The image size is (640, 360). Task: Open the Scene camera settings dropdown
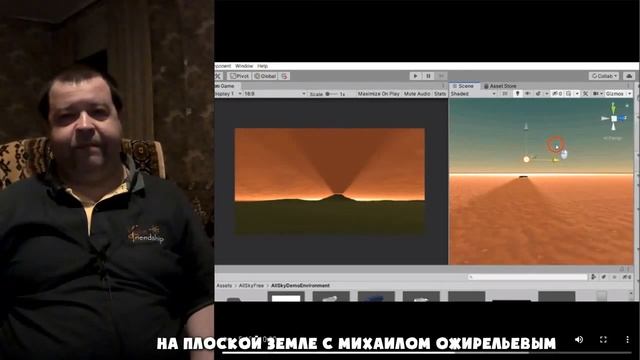pos(598,94)
